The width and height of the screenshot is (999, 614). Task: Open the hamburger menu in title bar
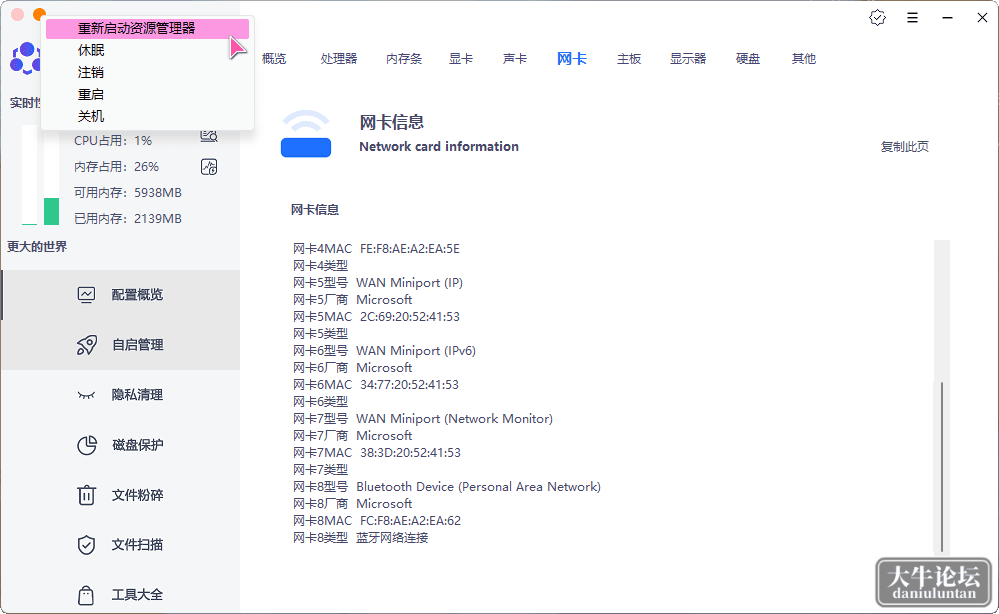pos(912,18)
